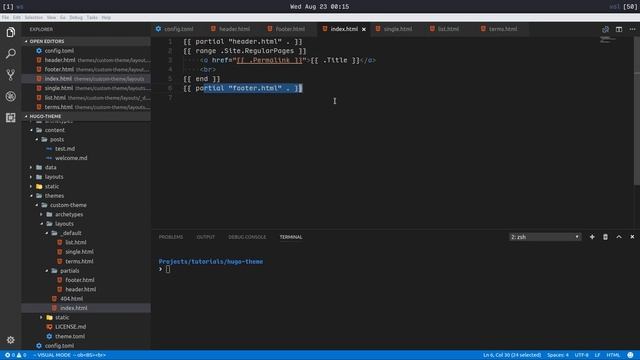
Task: Expand the root layouts folder
Action: click(x=31, y=177)
